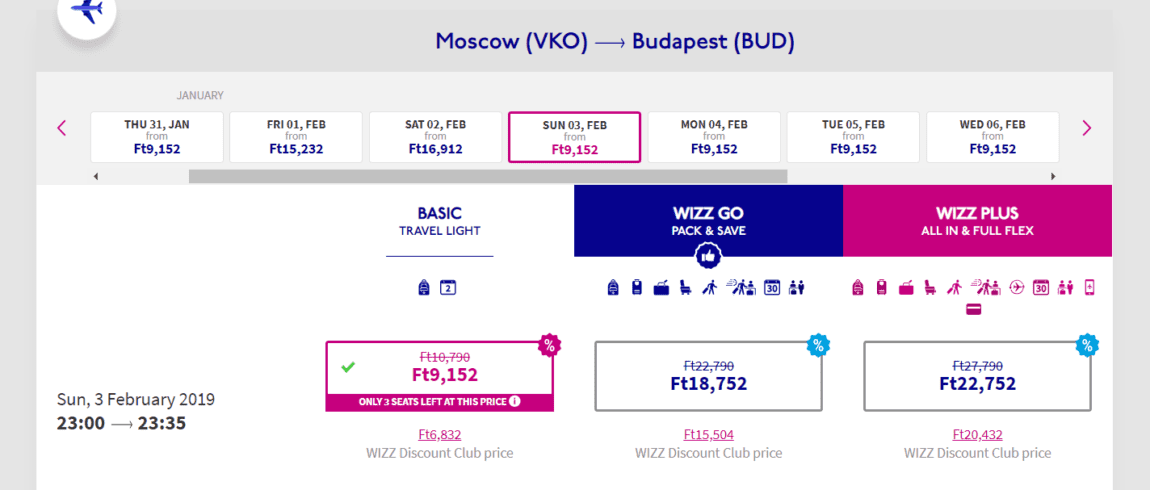Image resolution: width=1150 pixels, height=490 pixels.
Task: Choose the FRI 01, FEB date tab
Action: [296, 137]
